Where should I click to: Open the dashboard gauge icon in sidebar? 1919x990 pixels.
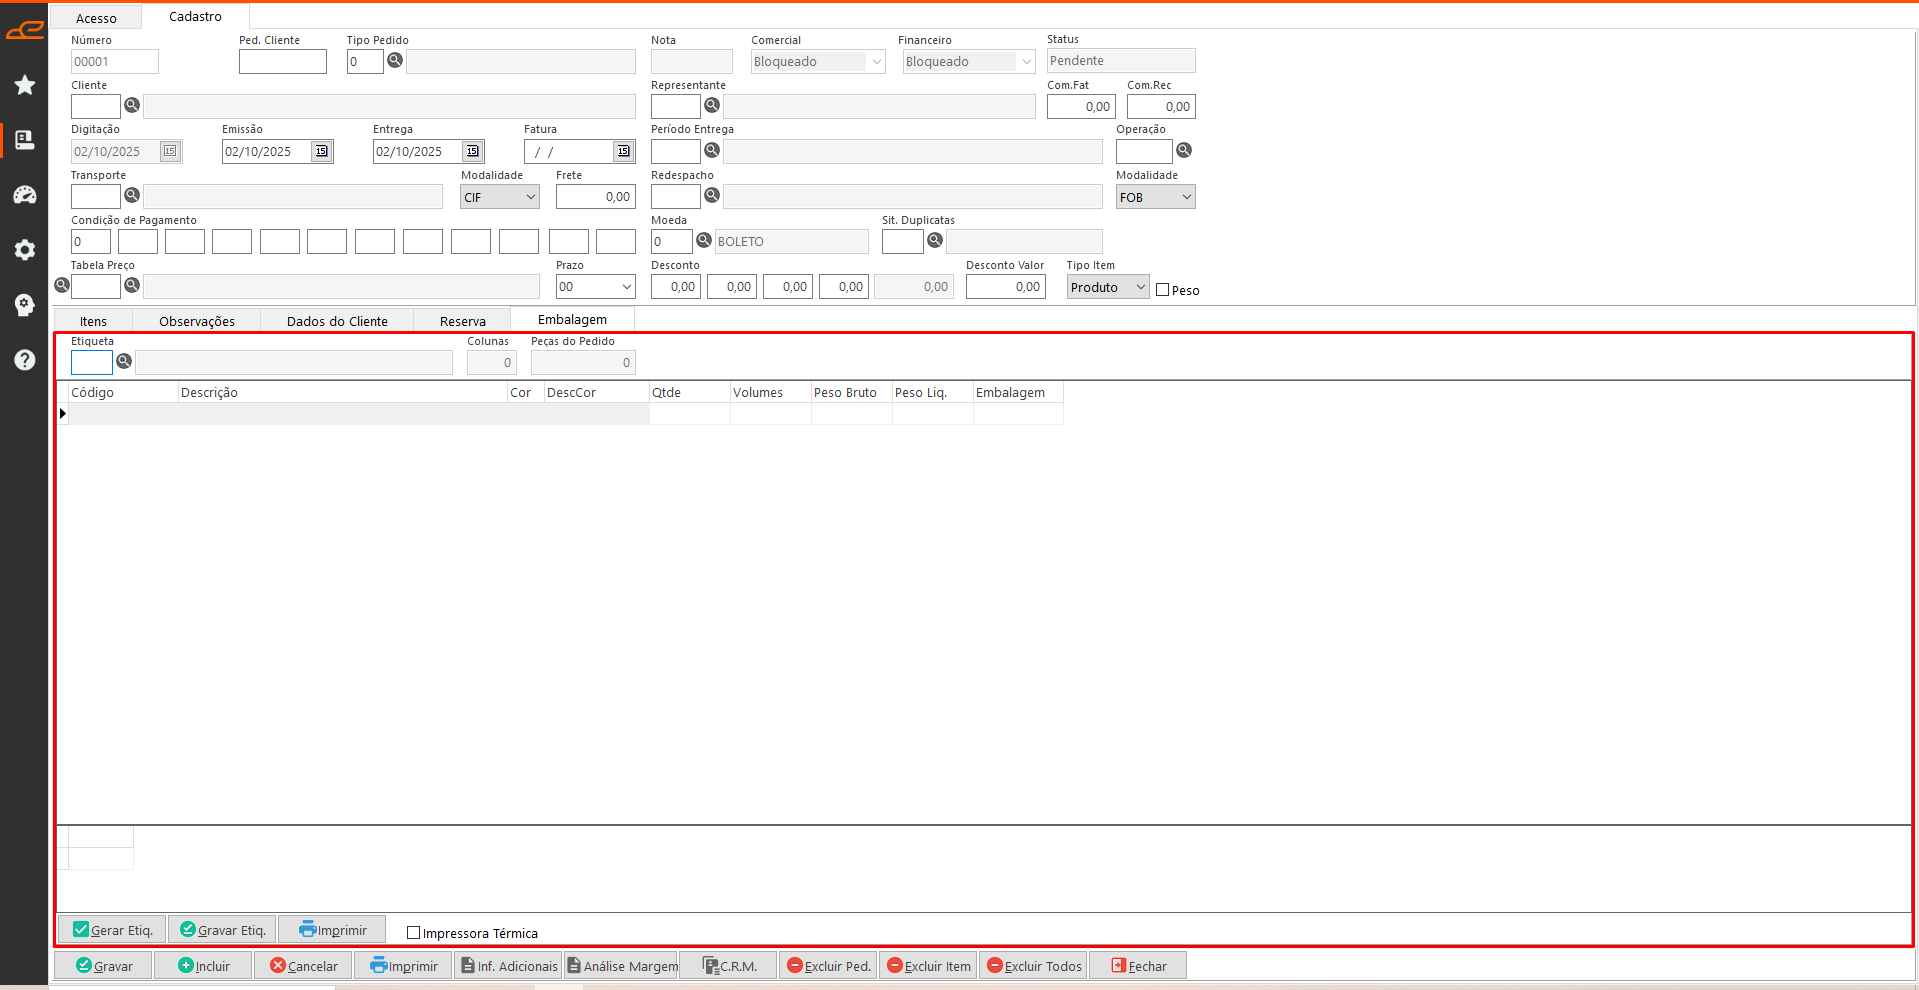pos(25,195)
